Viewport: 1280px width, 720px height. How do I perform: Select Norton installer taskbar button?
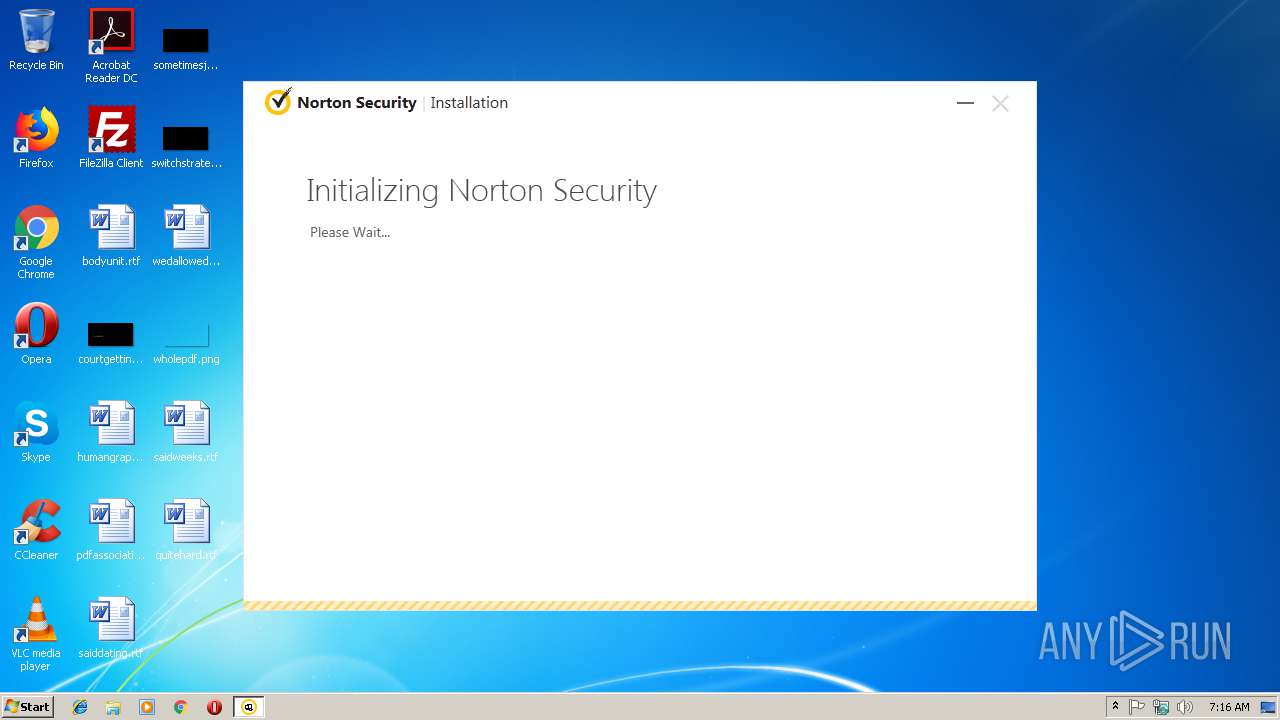249,707
